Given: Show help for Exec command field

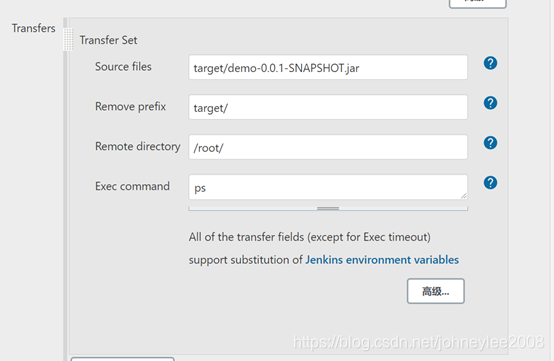Looking at the screenshot, I should tap(490, 183).
